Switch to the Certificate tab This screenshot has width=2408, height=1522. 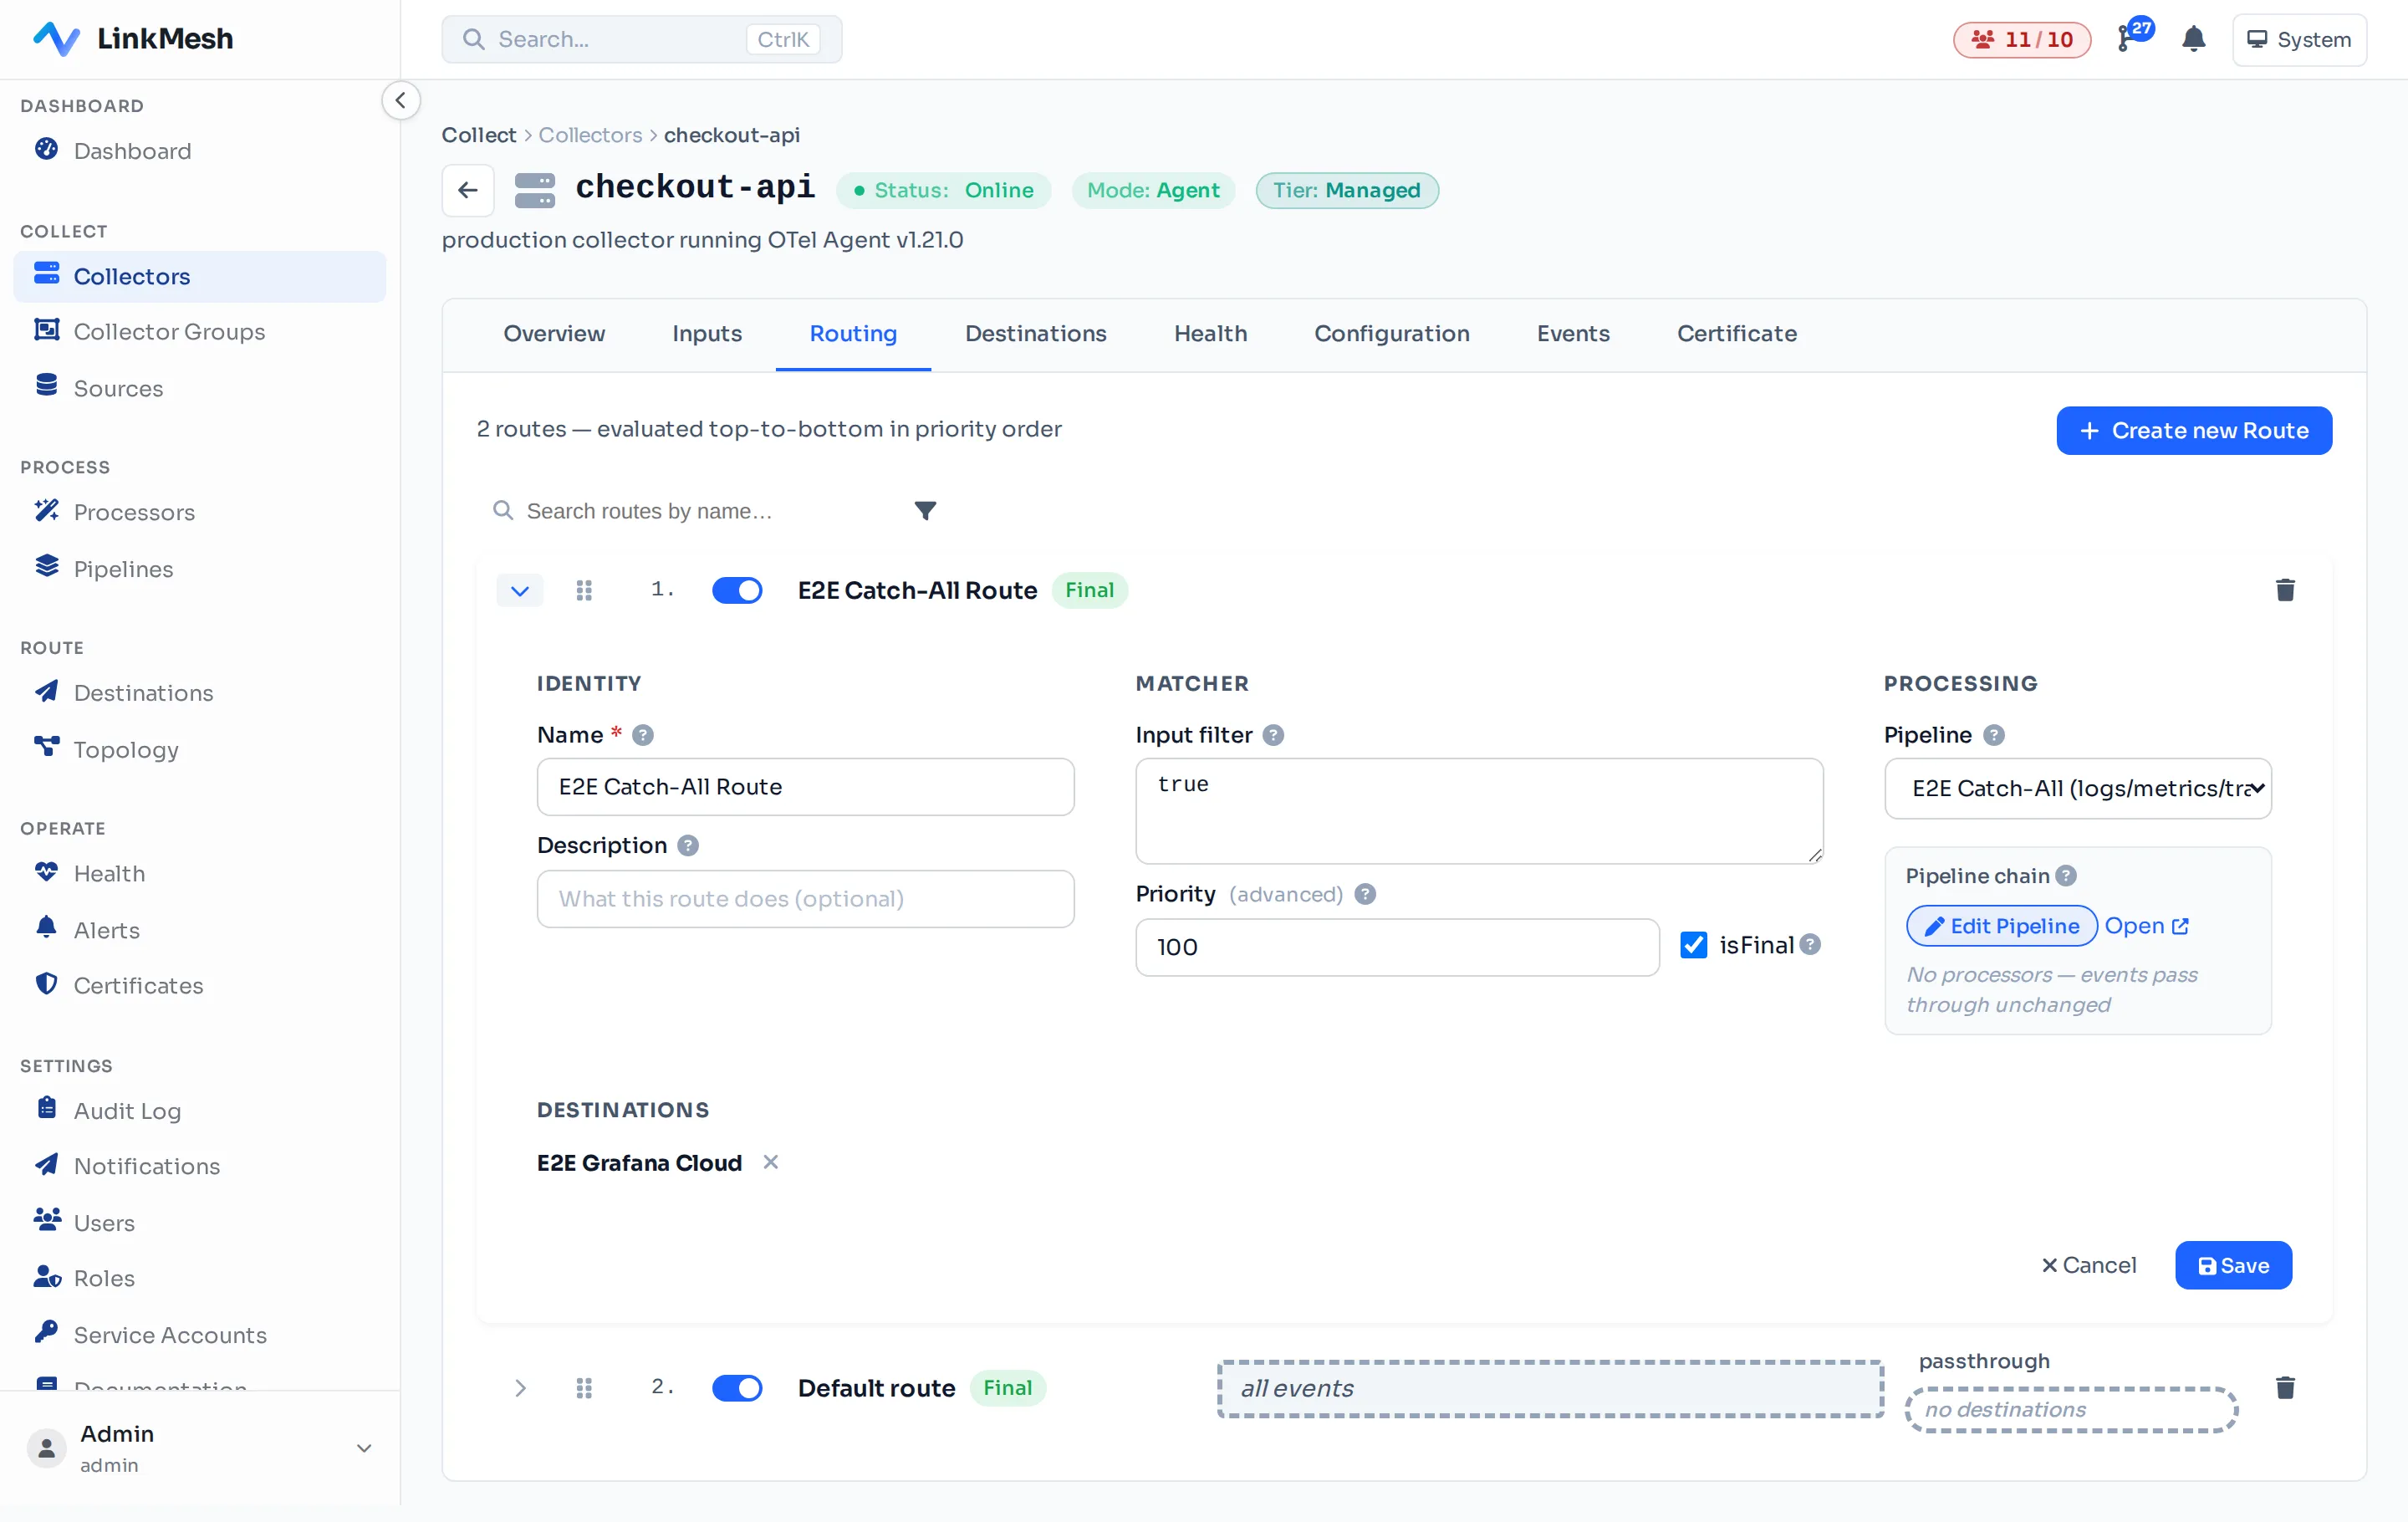tap(1736, 333)
